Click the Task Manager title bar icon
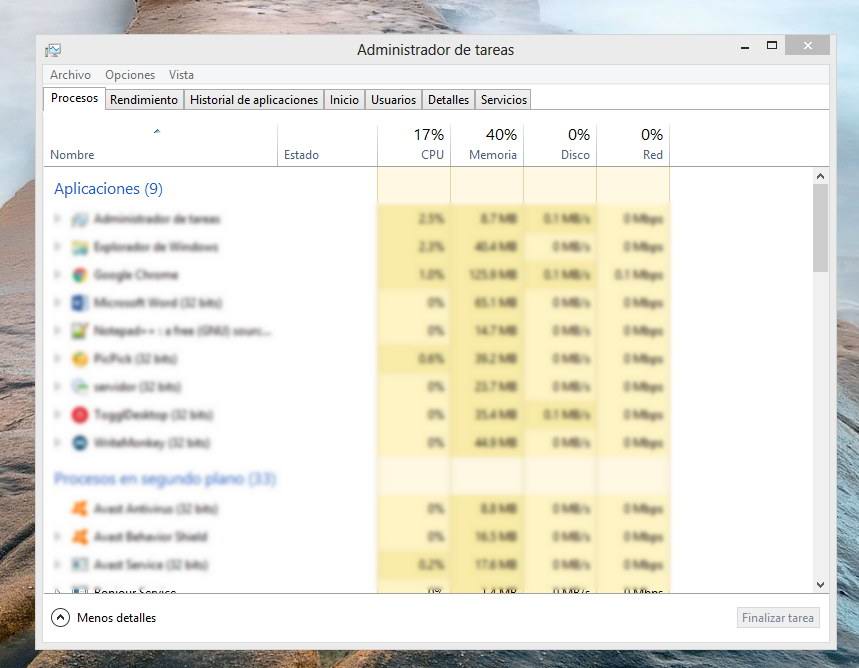 click(x=53, y=50)
